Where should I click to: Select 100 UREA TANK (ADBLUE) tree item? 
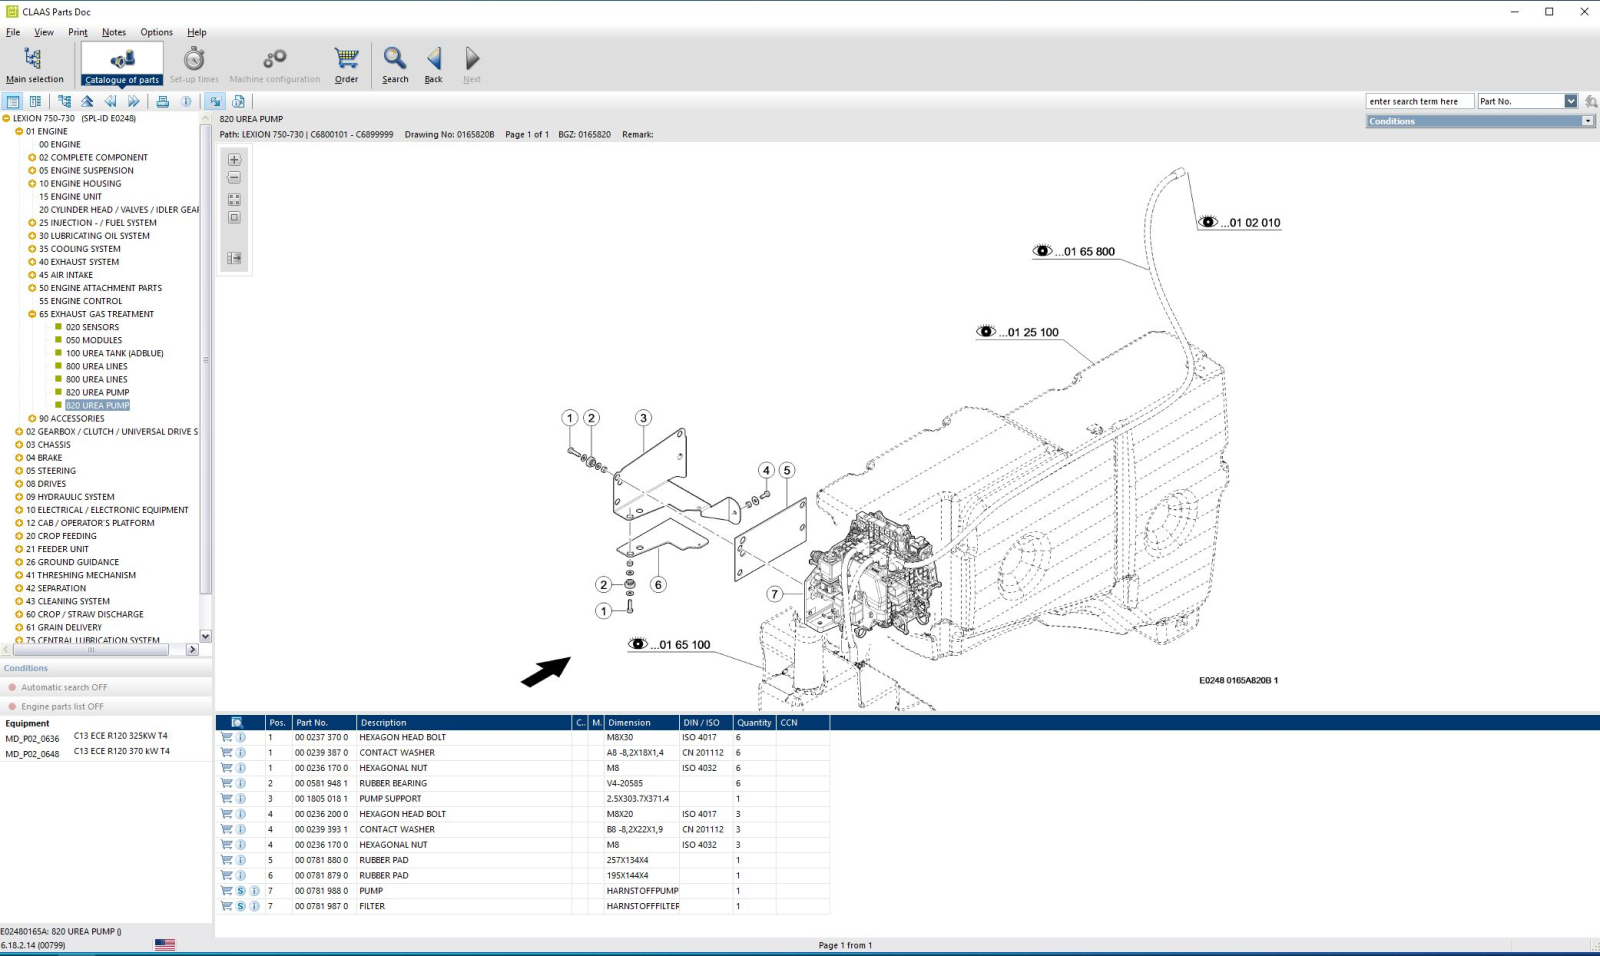[x=115, y=354]
